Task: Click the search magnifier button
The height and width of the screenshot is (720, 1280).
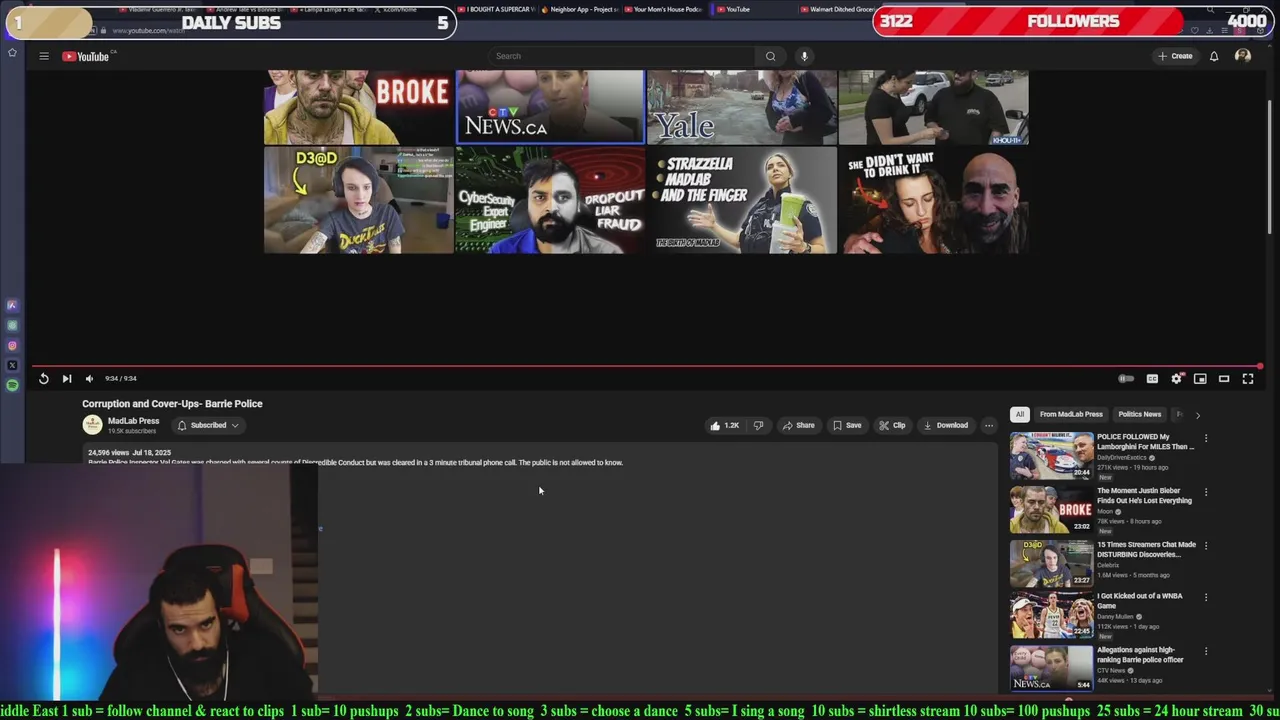Action: (x=770, y=56)
